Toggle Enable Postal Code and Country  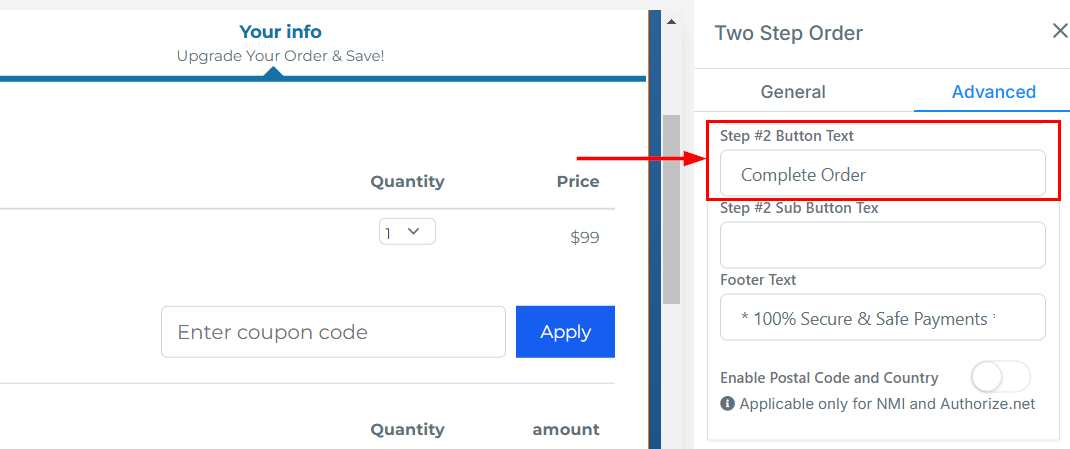point(1000,377)
